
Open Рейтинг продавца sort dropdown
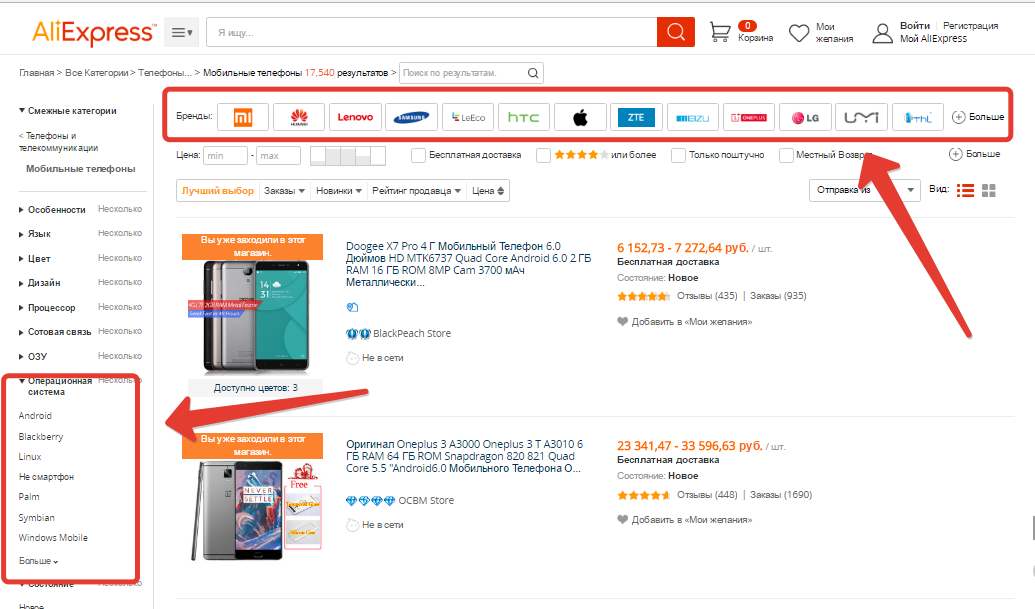pos(416,191)
